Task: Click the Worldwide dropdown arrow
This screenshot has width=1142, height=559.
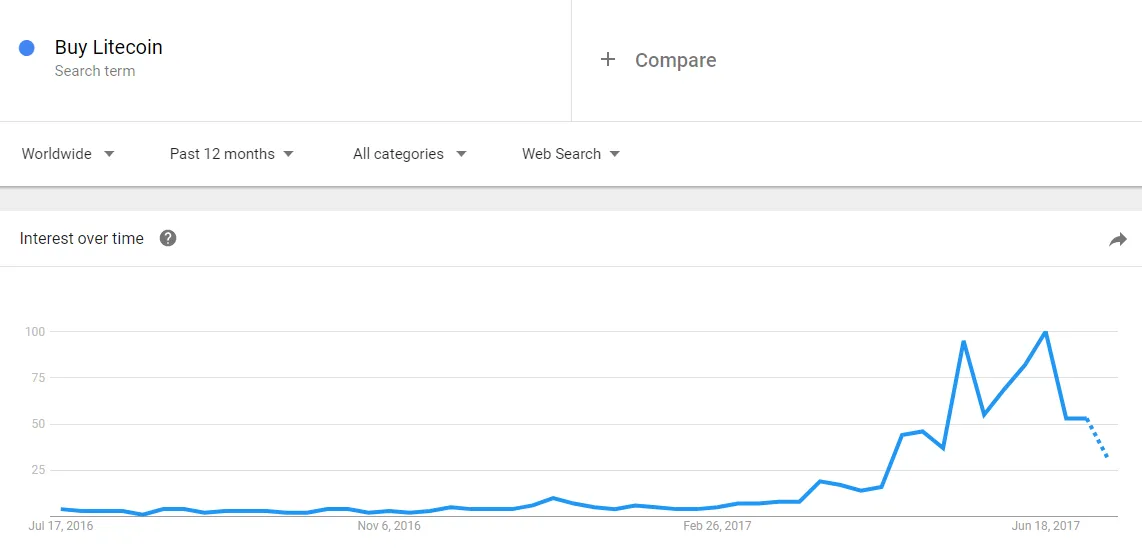Action: pos(109,154)
